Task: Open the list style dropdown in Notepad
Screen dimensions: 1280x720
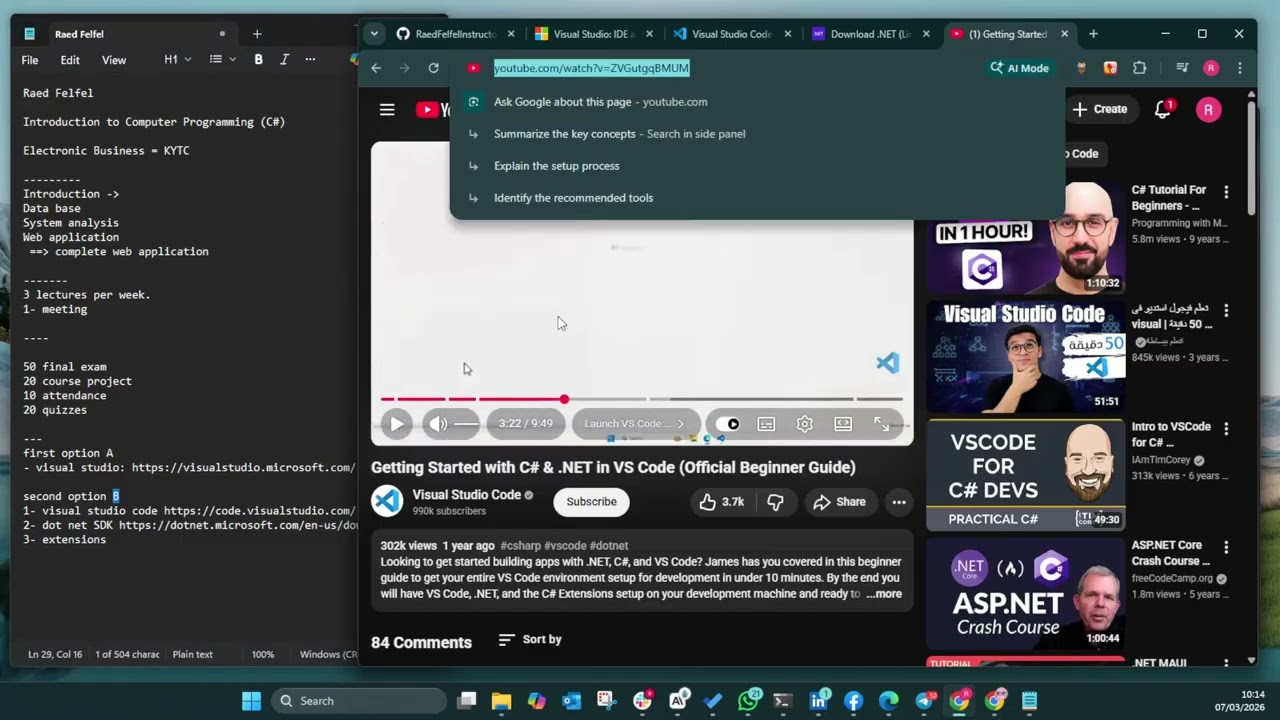Action: click(x=223, y=60)
